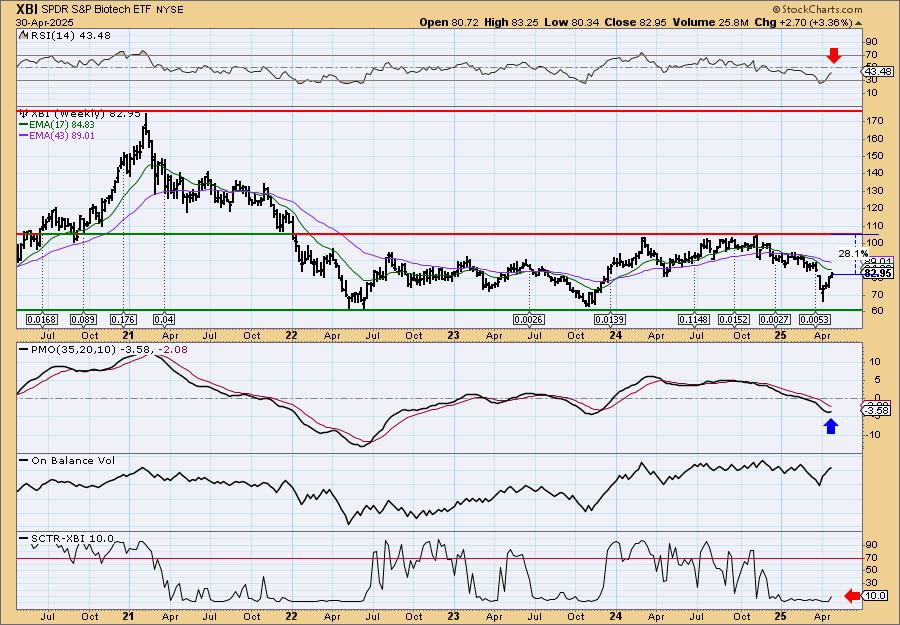This screenshot has height=625, width=900.
Task: Click the 0.089 cycle label box
Action: (83, 320)
